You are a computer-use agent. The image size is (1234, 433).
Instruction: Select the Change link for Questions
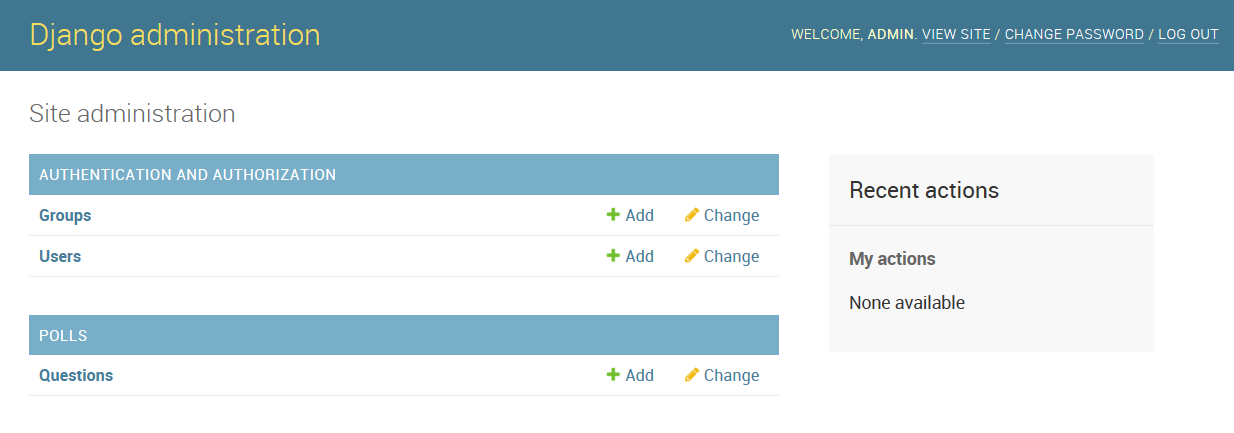(731, 375)
